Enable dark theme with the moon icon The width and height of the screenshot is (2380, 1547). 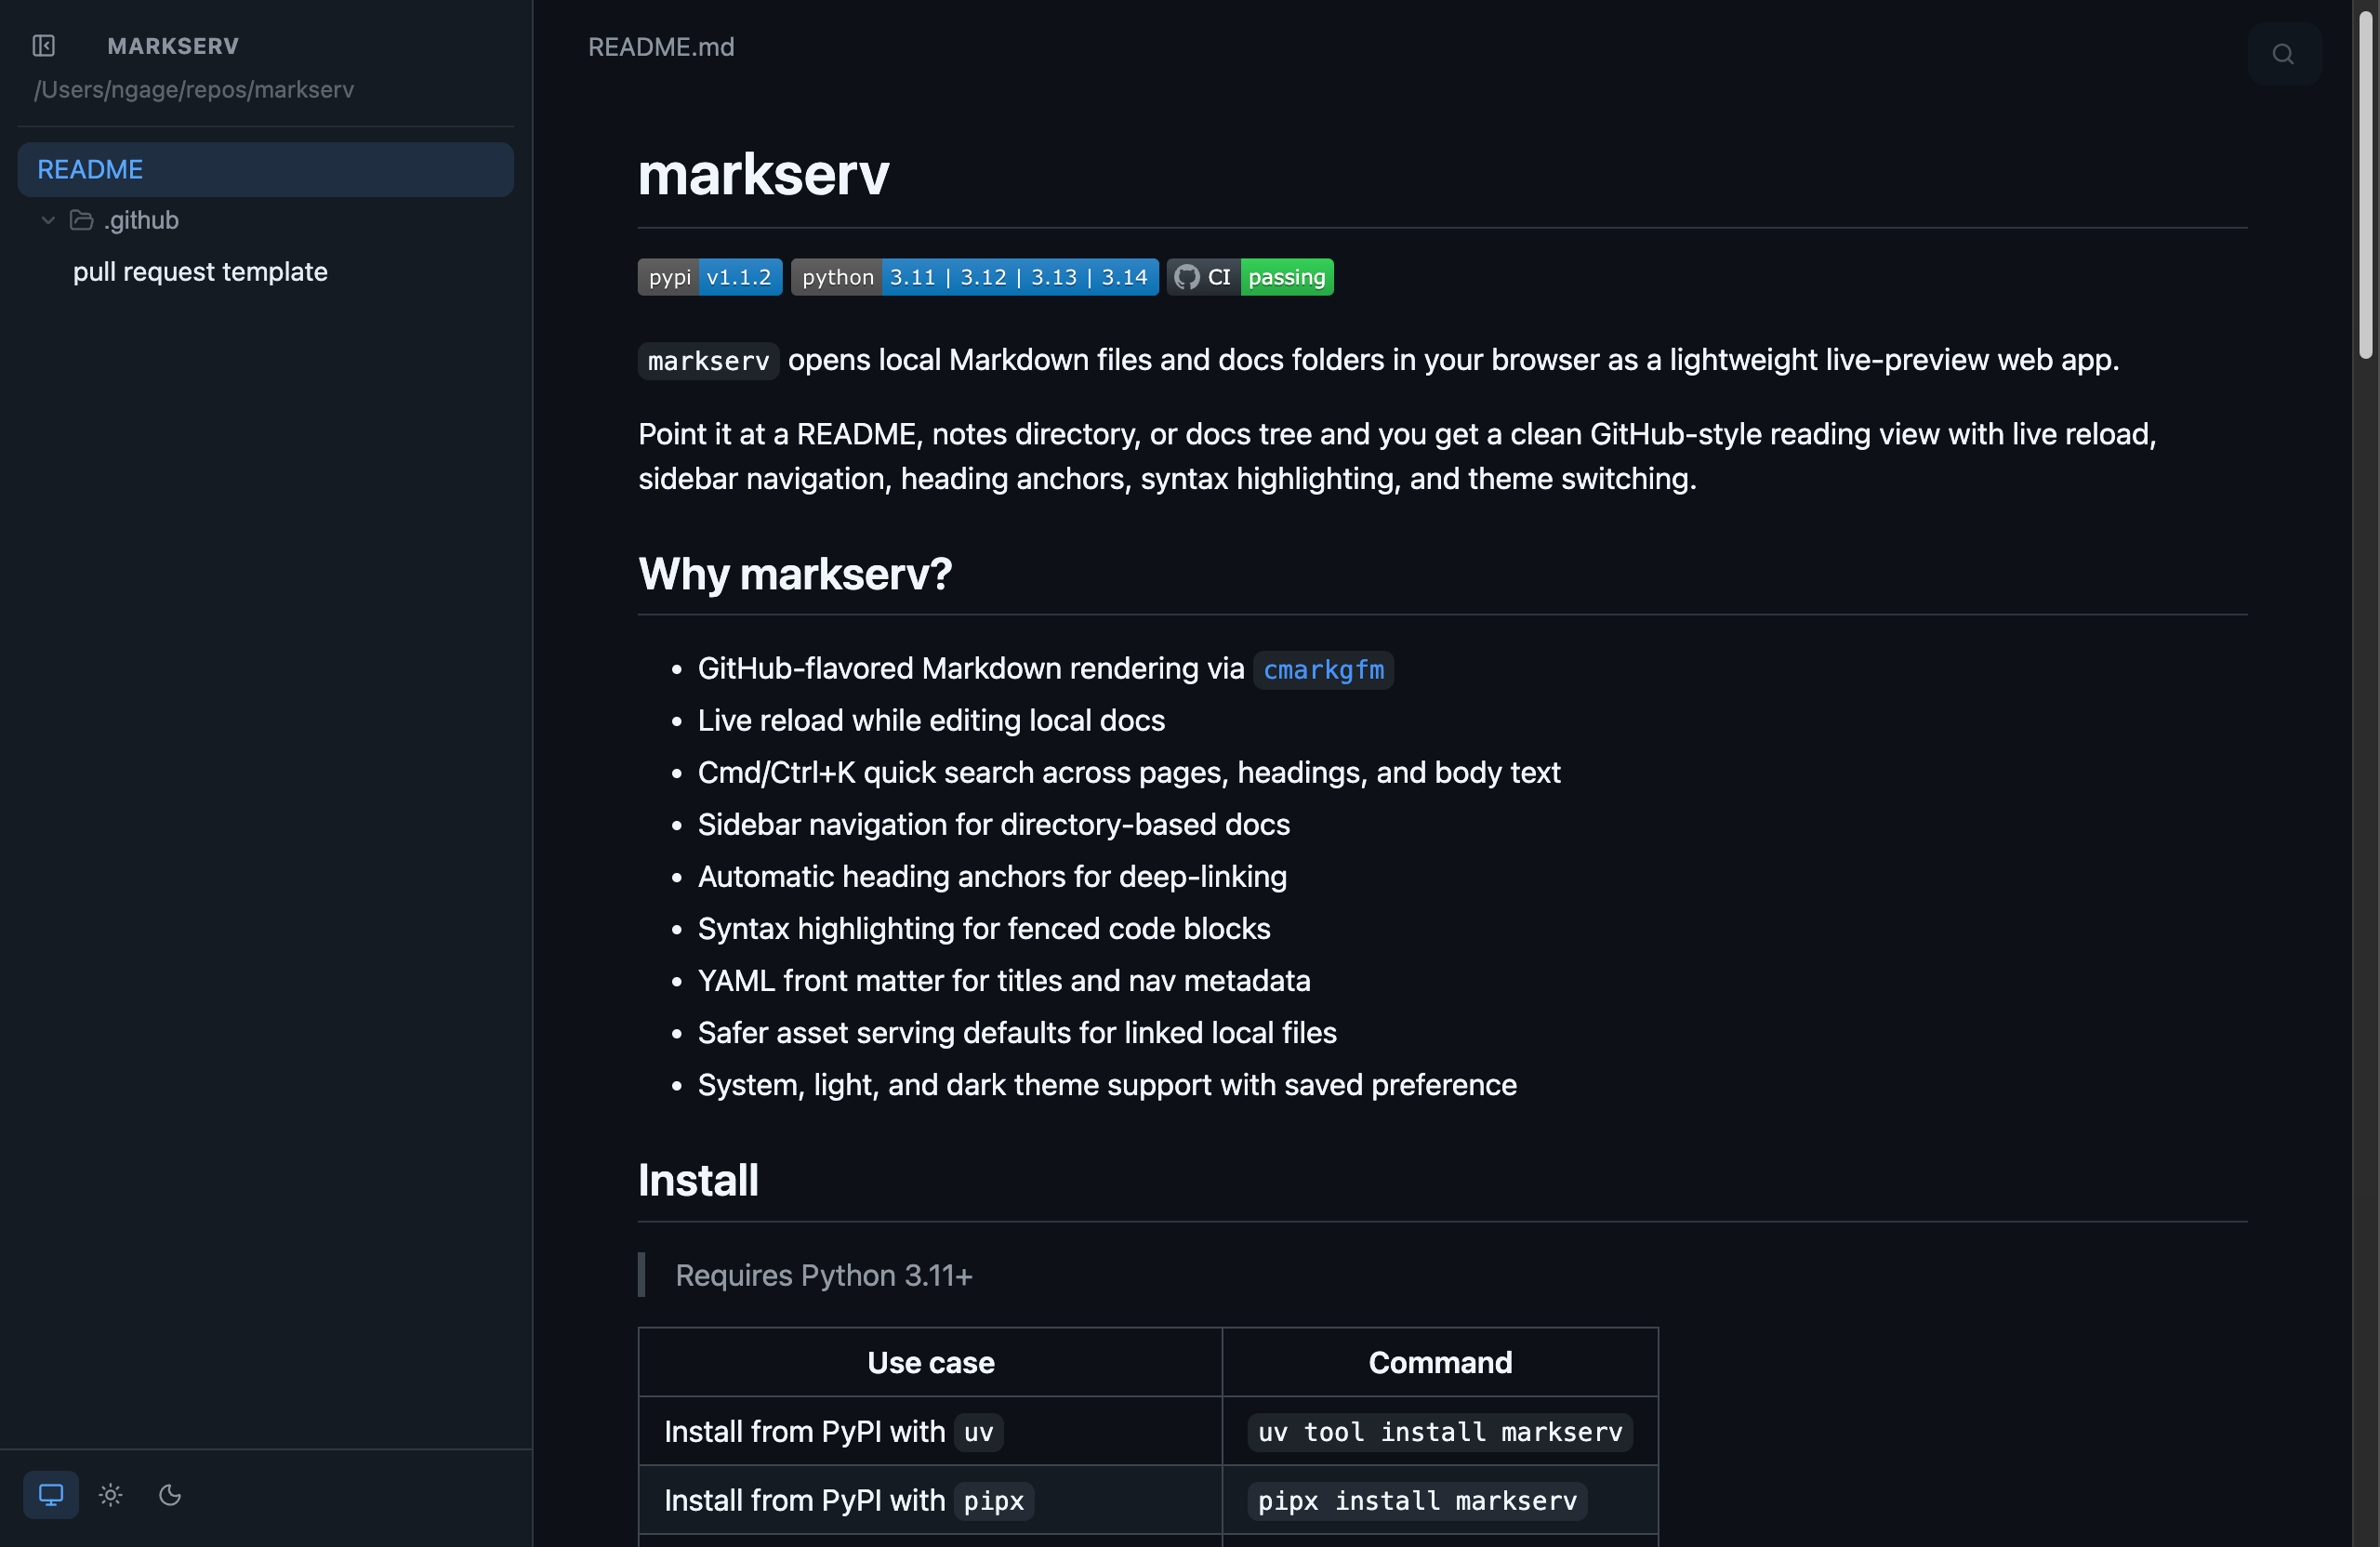(169, 1494)
